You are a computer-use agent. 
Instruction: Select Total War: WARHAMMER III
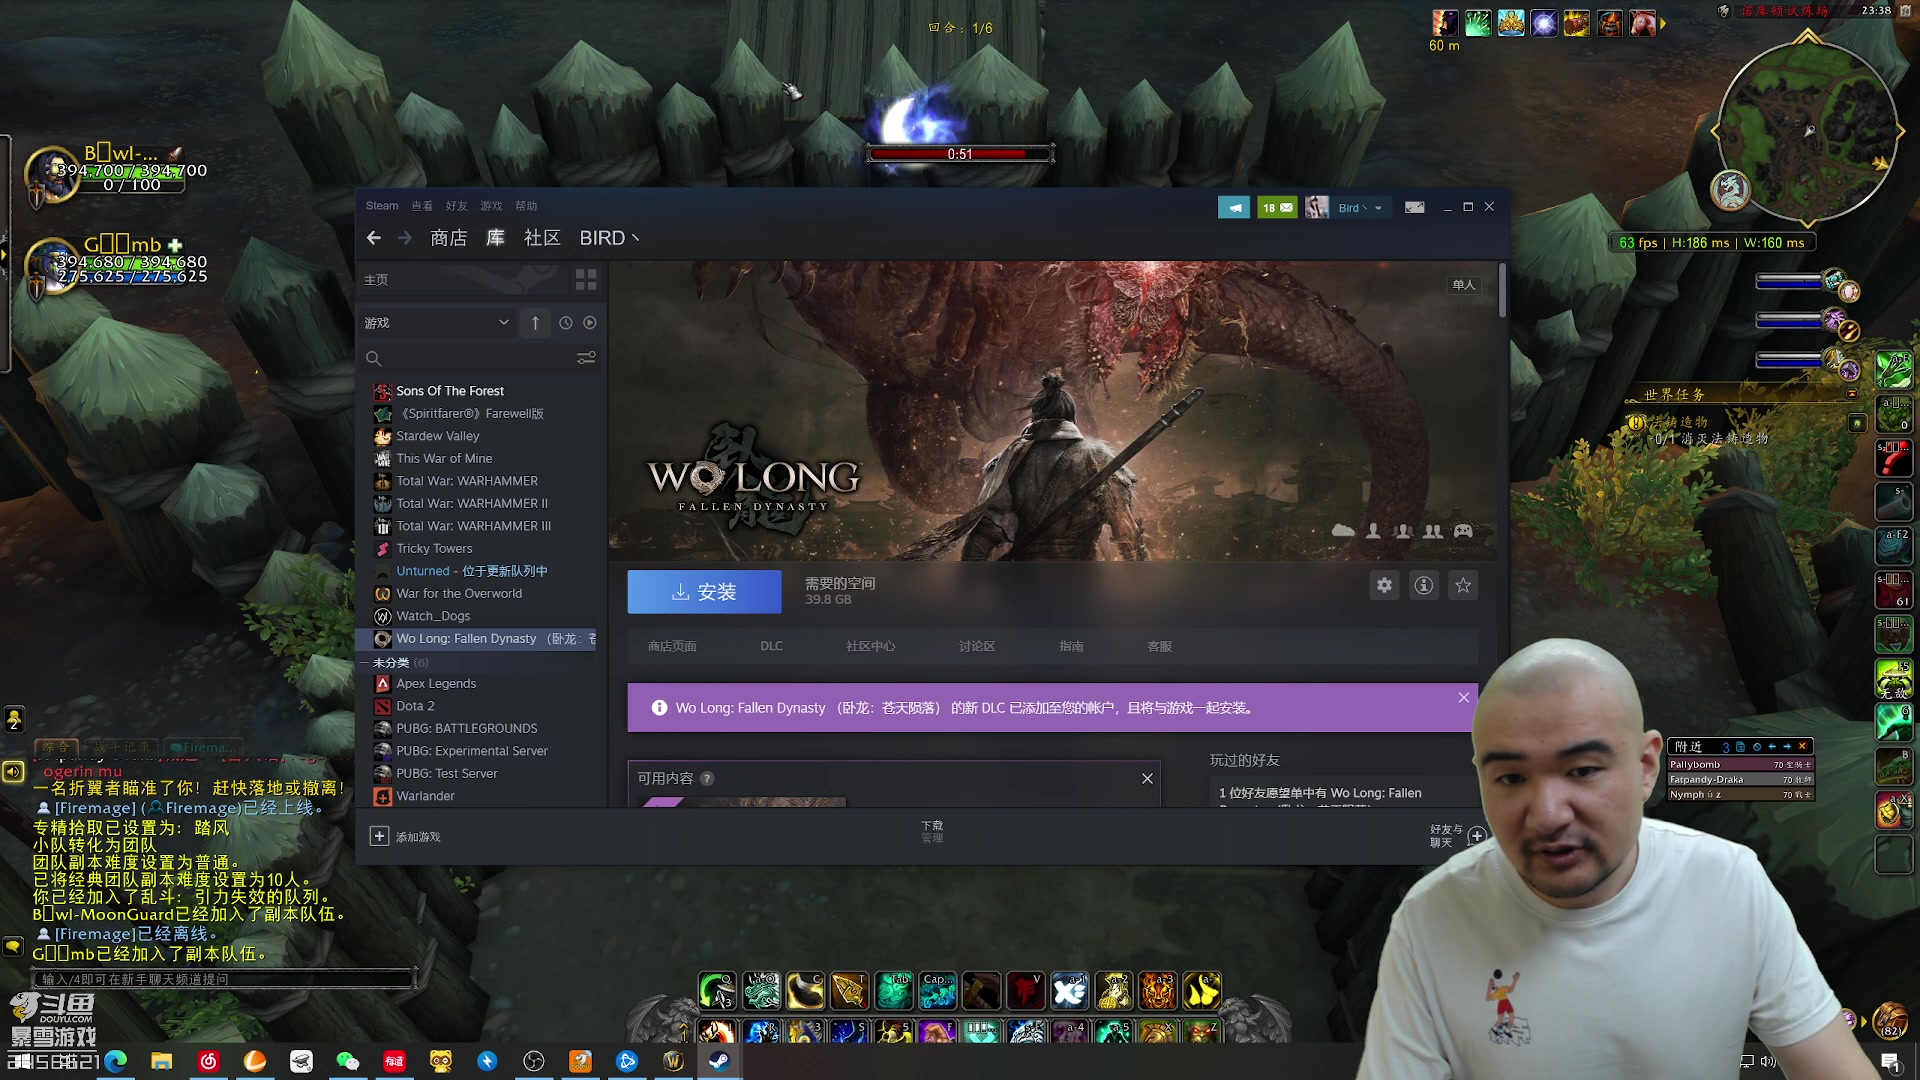click(x=473, y=526)
